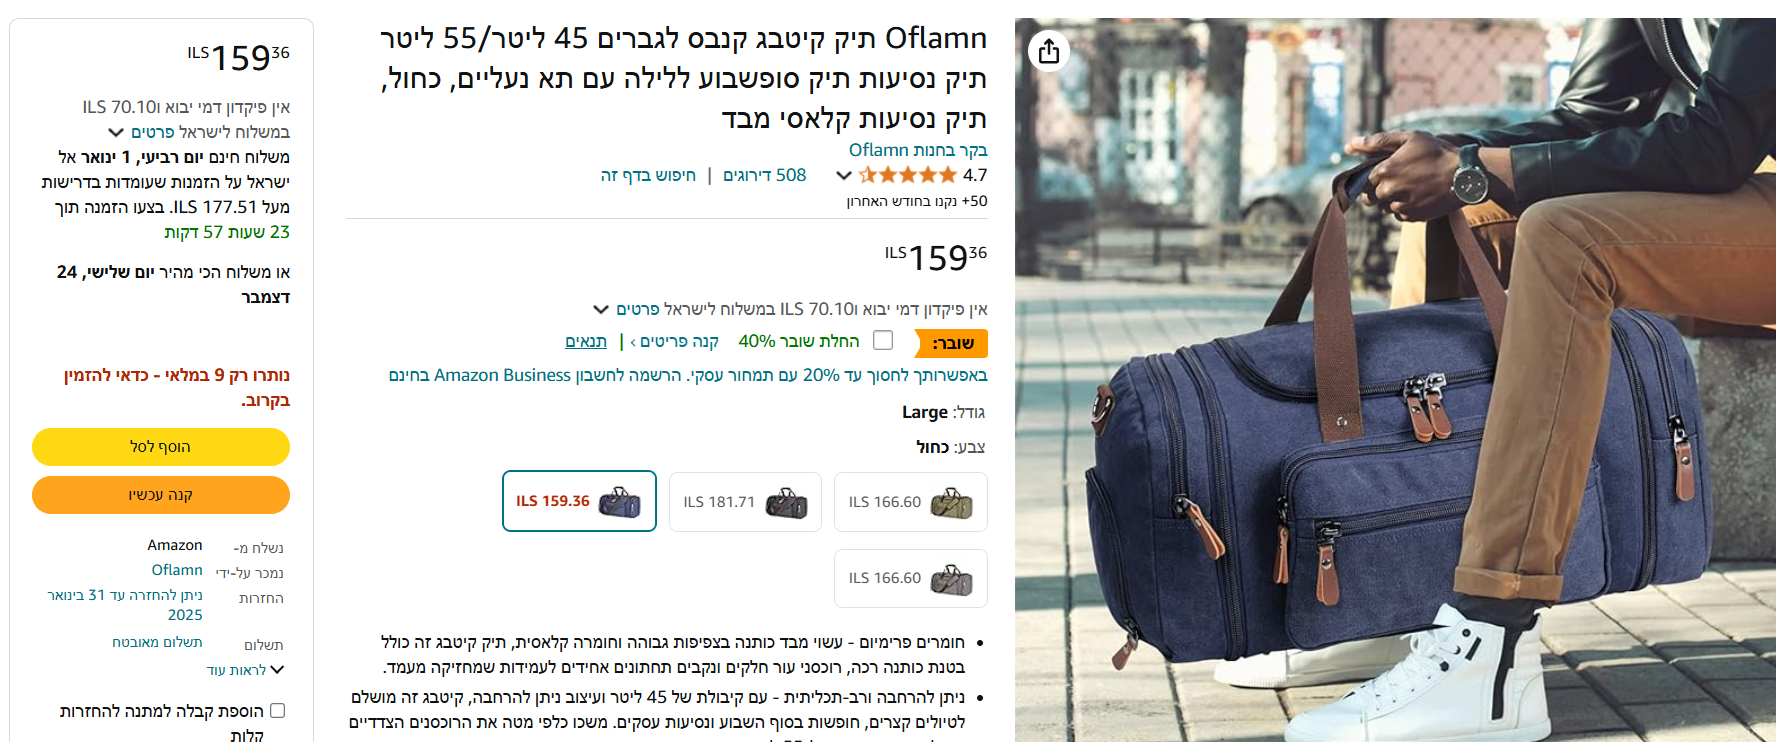Choose the gray bag swatch ILS 166.60
Screen dimensions: 1776x742
(x=911, y=578)
